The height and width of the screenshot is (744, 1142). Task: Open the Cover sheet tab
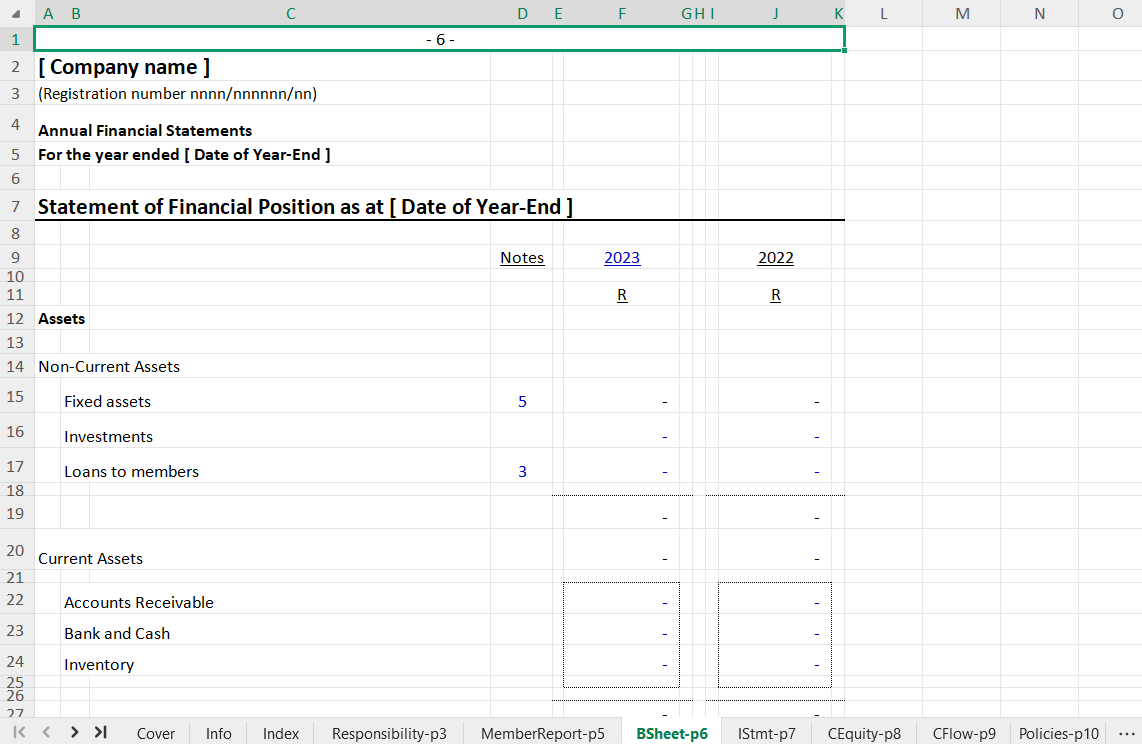pos(155,733)
